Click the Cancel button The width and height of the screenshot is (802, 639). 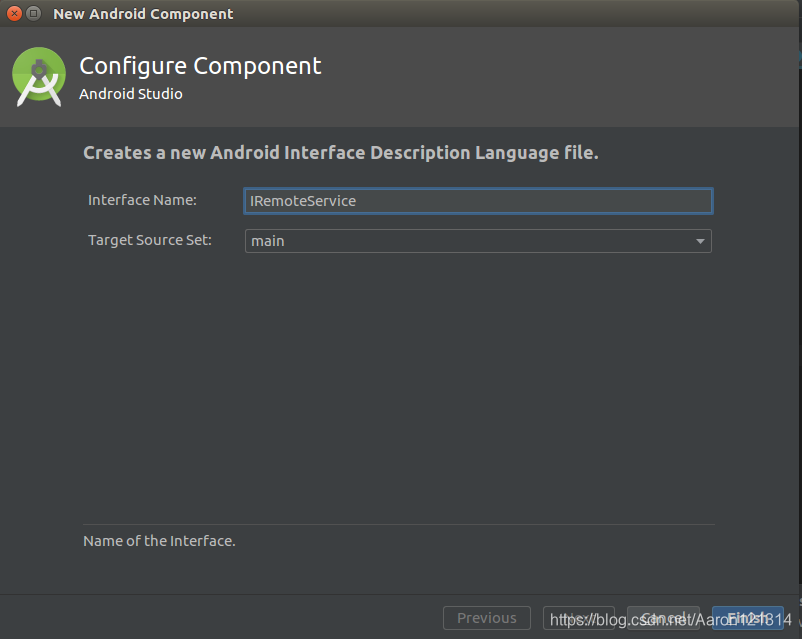click(x=663, y=618)
